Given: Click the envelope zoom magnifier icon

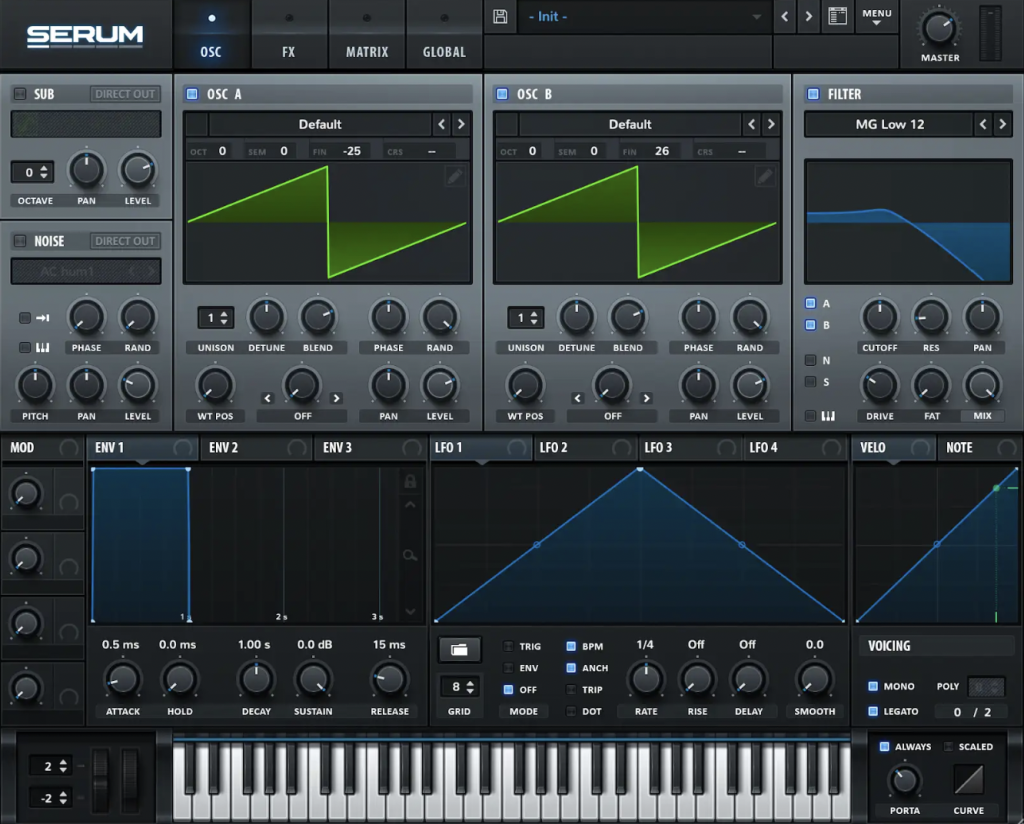Looking at the screenshot, I should pyautogui.click(x=410, y=556).
